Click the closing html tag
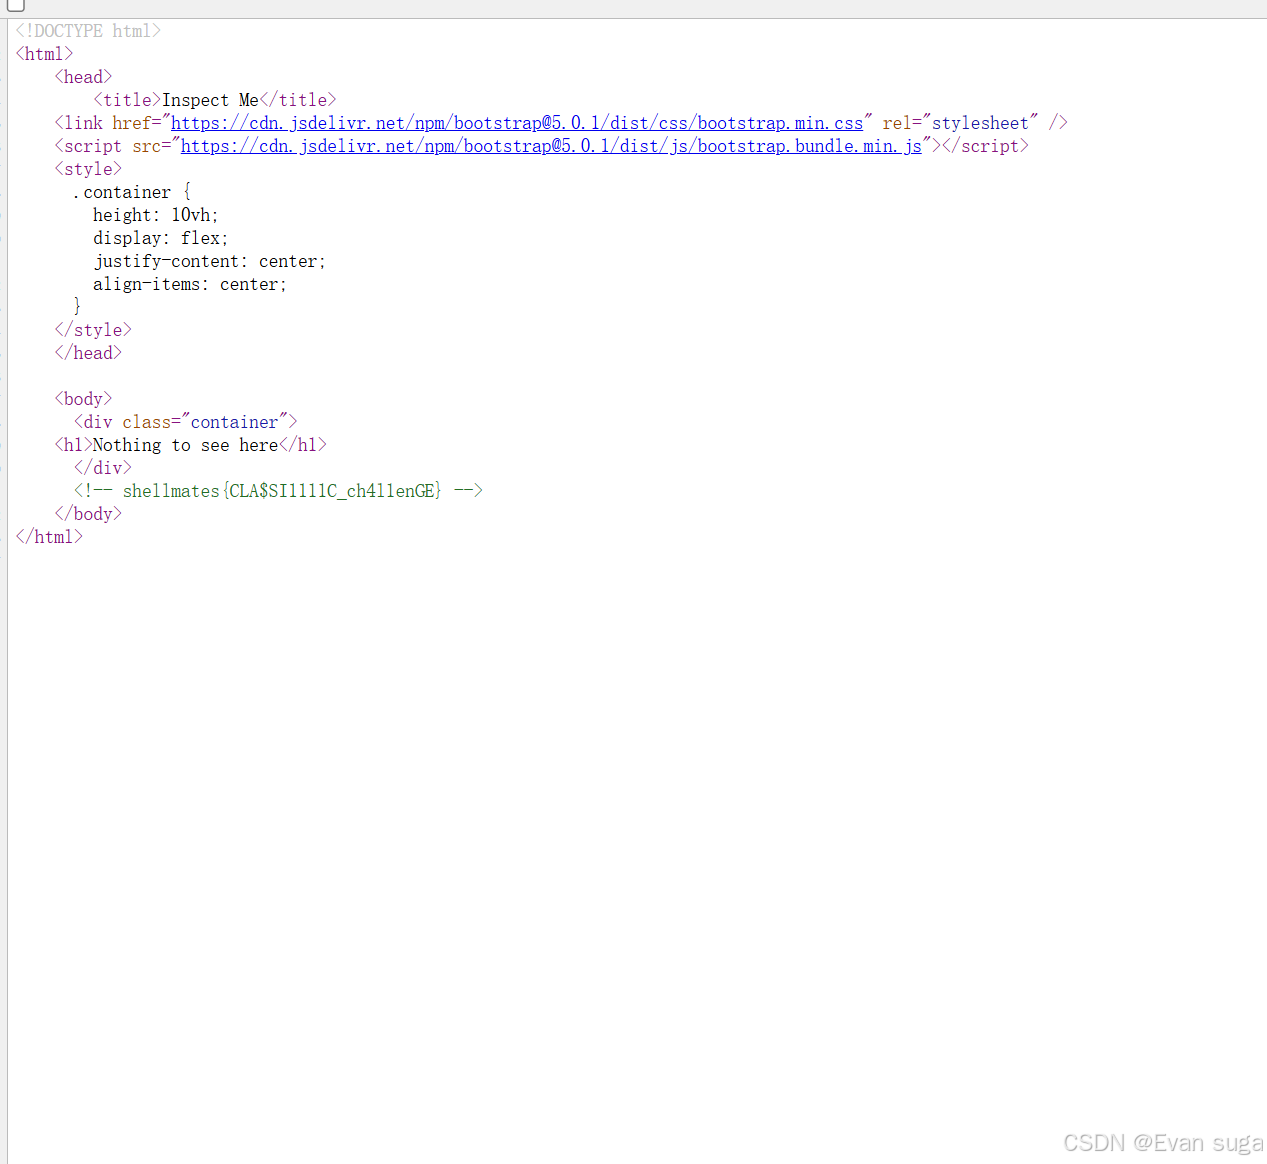Screen dimensions: 1267x1164 point(49,536)
